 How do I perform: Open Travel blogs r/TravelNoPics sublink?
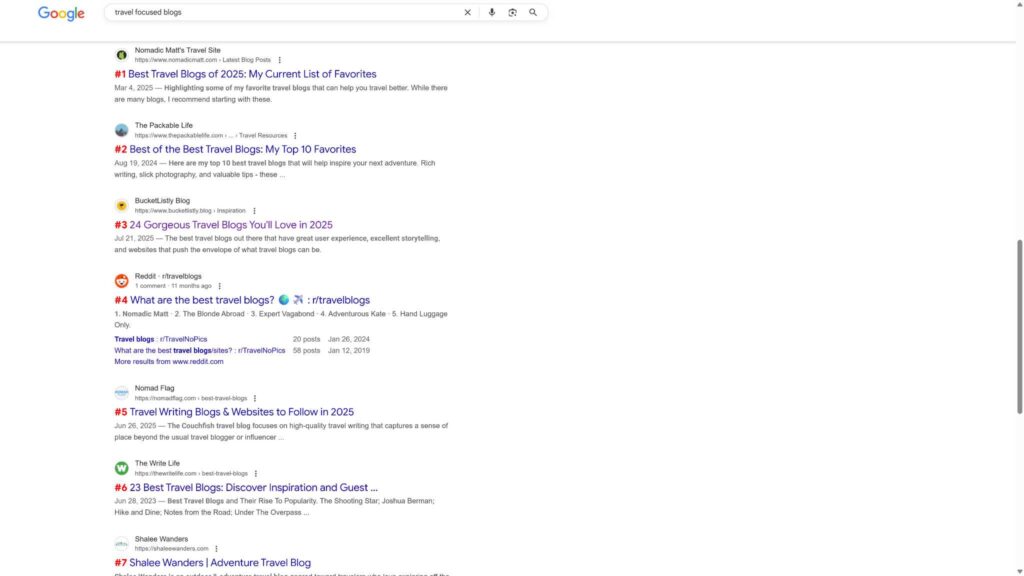pyautogui.click(x=161, y=339)
